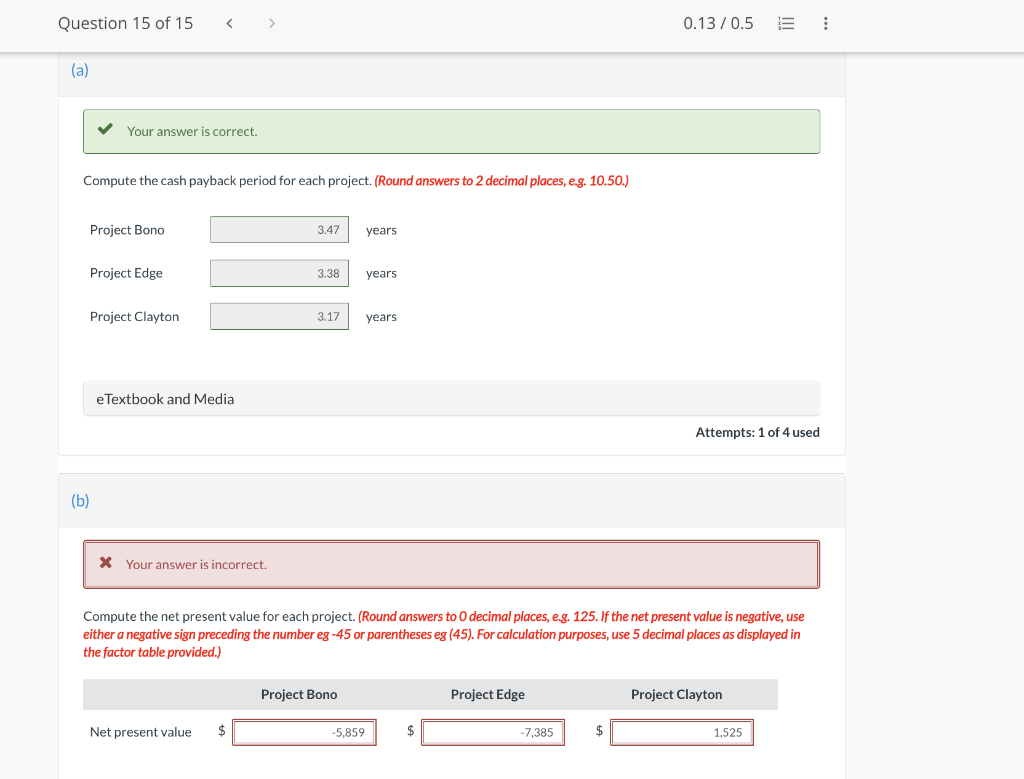This screenshot has width=1024, height=779.
Task: Click the Project Bono payback field showing 3.47
Action: (279, 229)
